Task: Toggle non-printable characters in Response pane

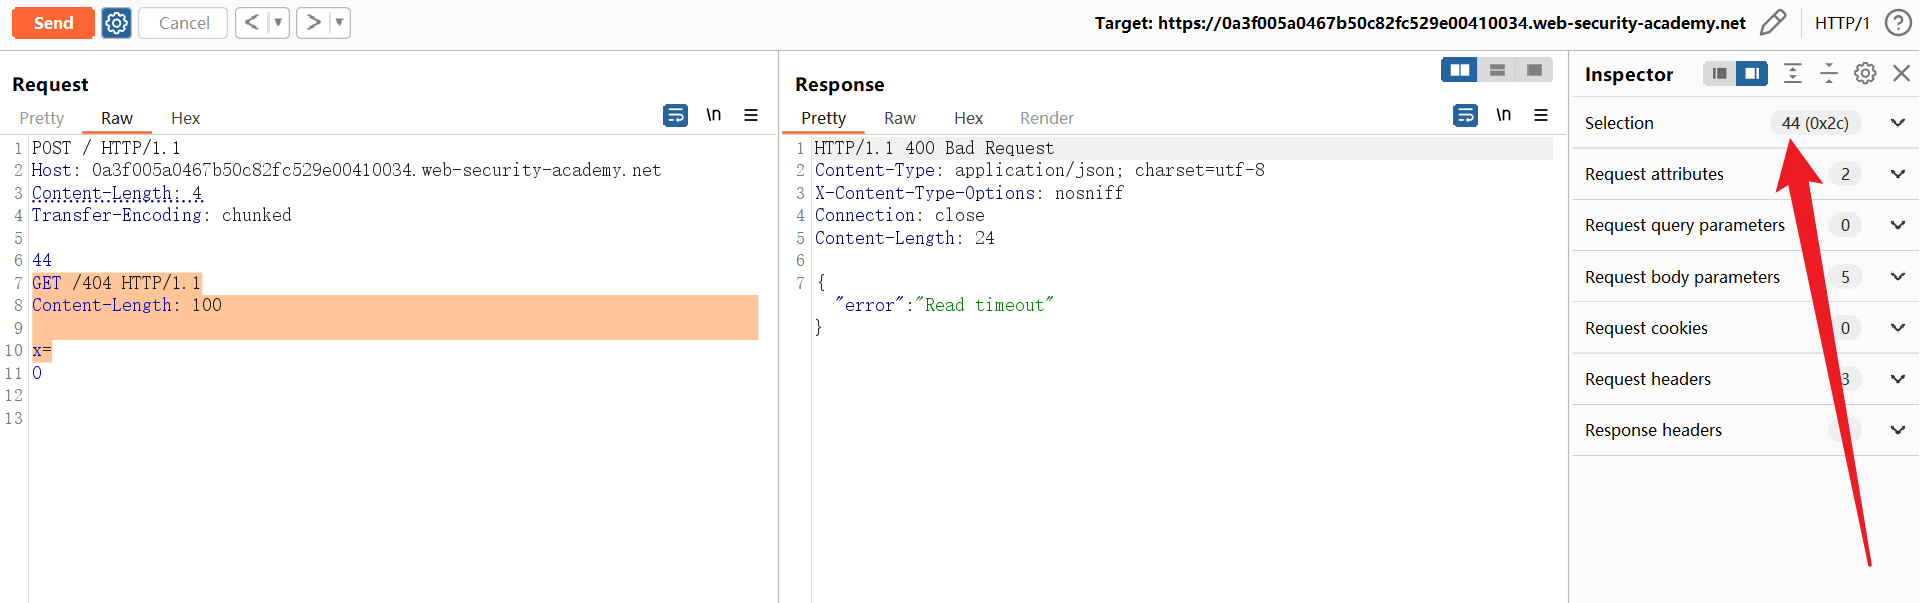Action: [x=1503, y=116]
